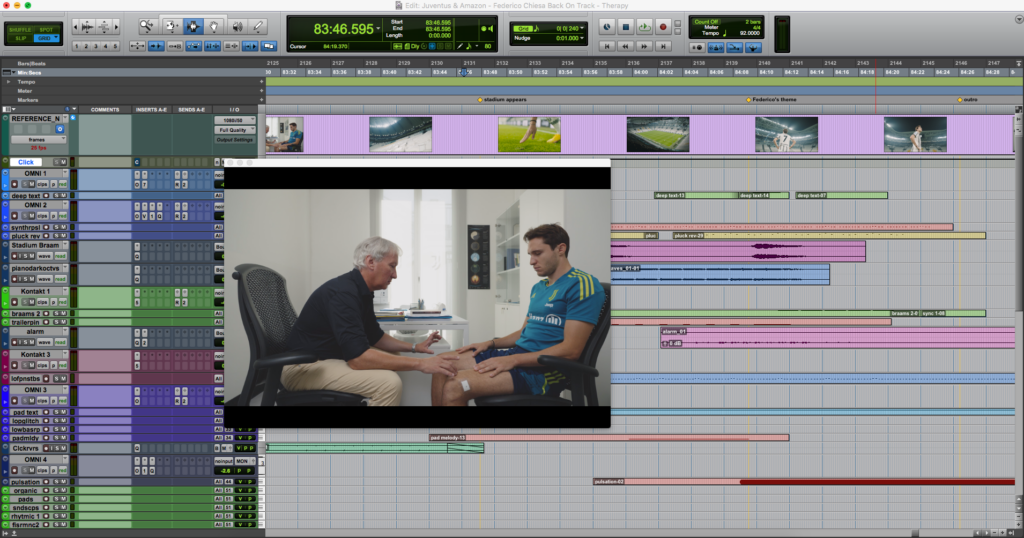Activate the Selector tool
Screen dimensions: 1024x538
pos(193,26)
